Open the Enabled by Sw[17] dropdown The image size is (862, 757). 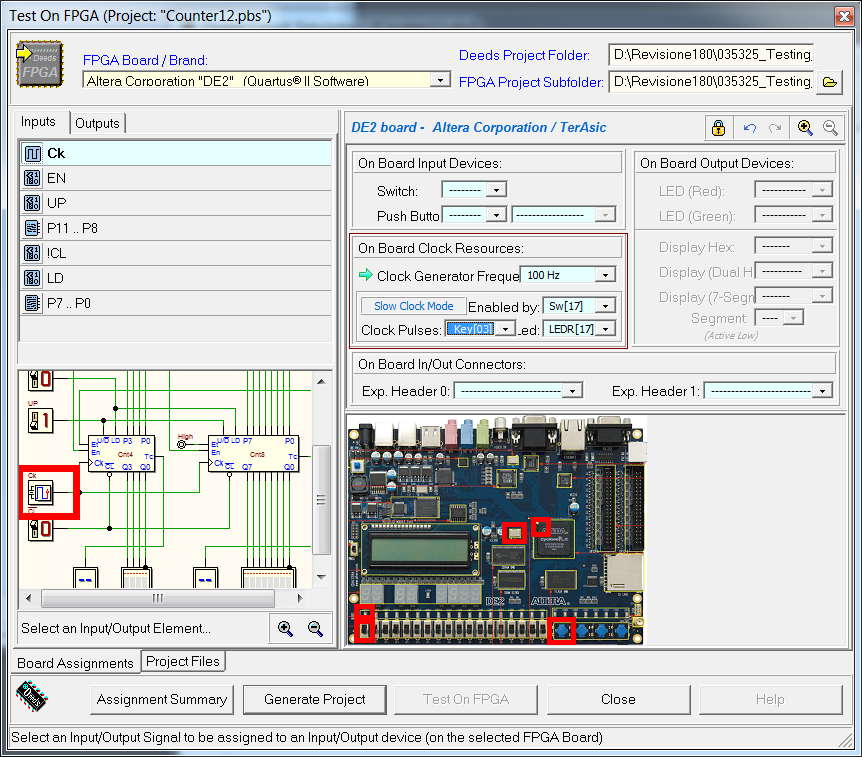pos(605,306)
